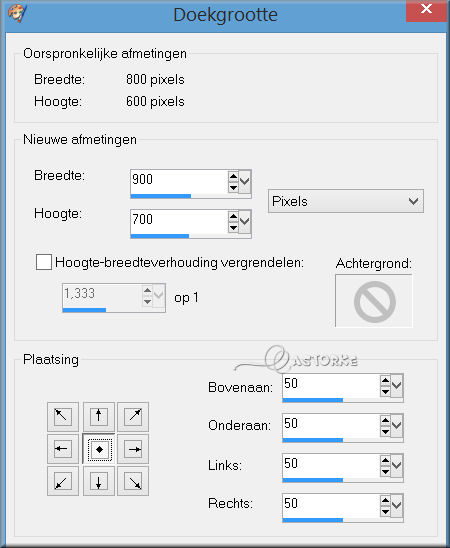Select top-right placement arrow
This screenshot has height=548, width=450.
tap(133, 417)
